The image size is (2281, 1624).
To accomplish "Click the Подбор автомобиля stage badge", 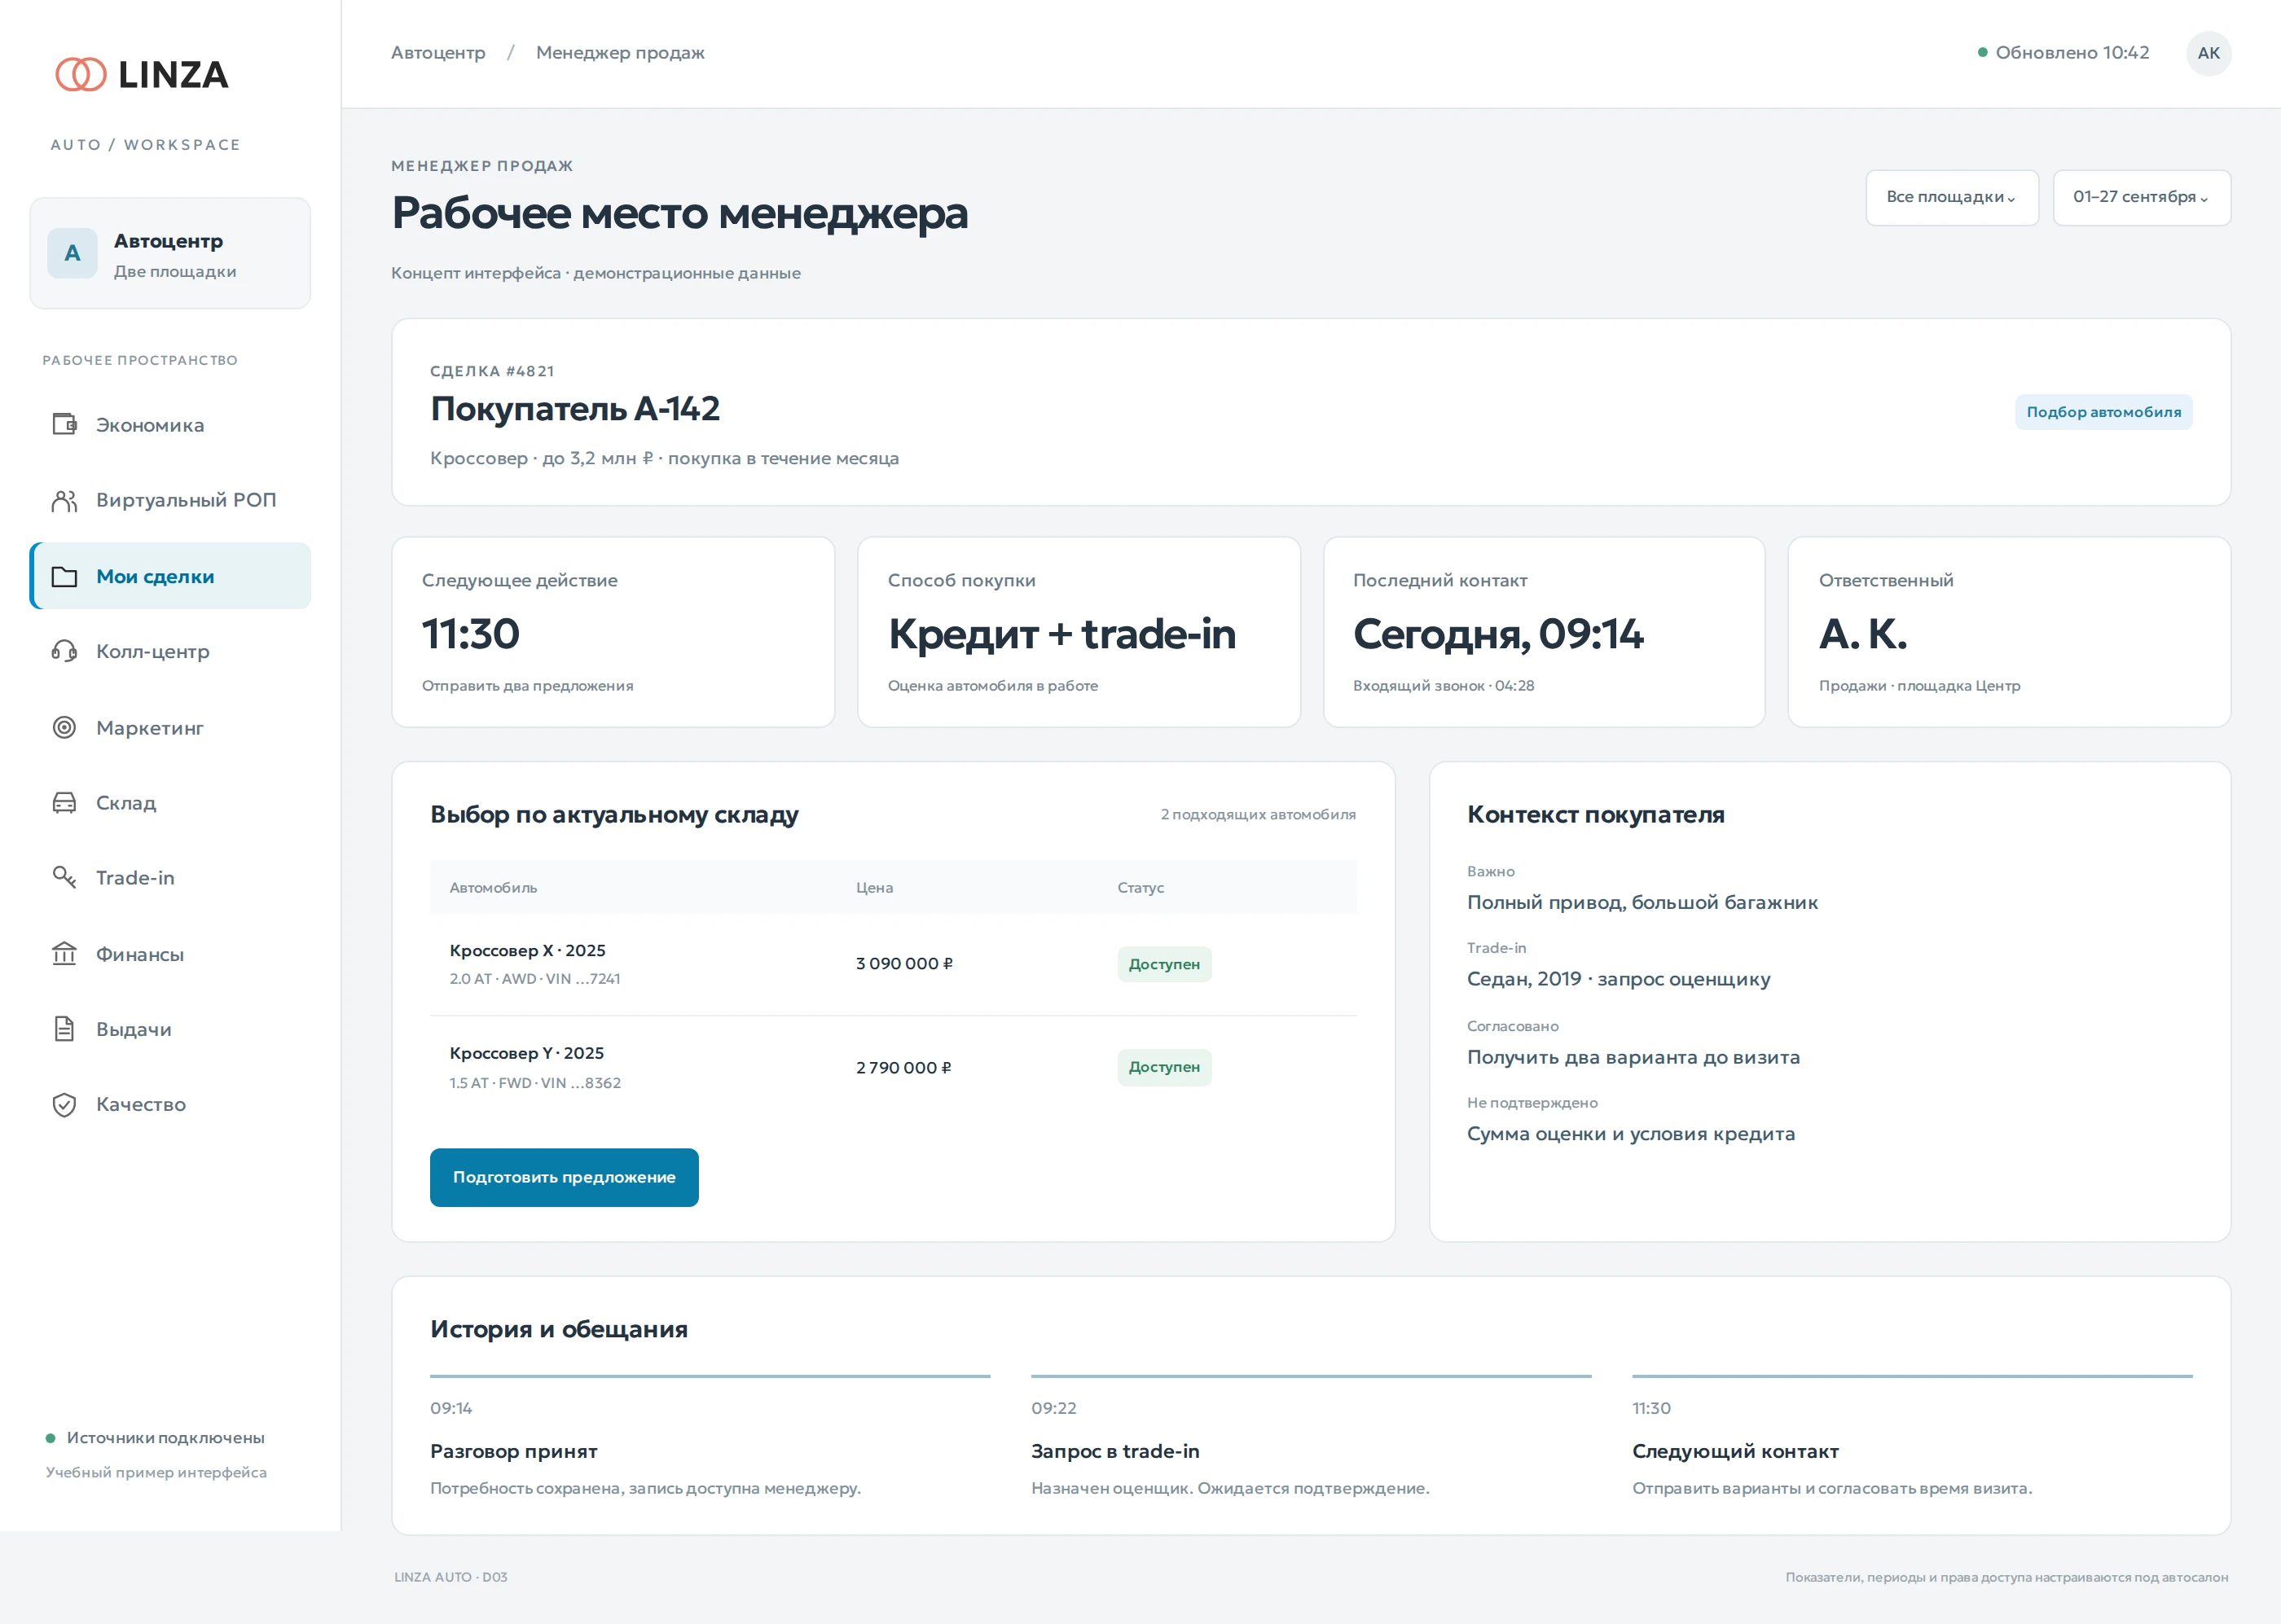I will 2103,412.
